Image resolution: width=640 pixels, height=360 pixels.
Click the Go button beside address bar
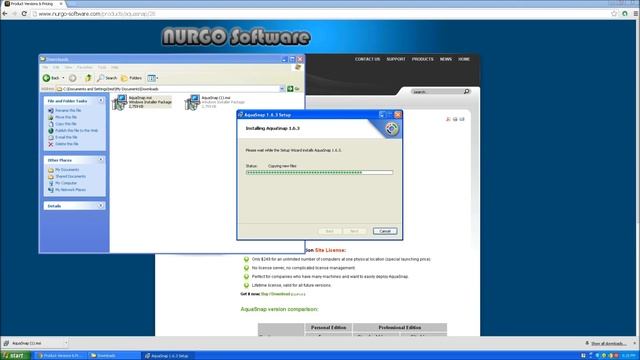pyautogui.click(x=293, y=89)
